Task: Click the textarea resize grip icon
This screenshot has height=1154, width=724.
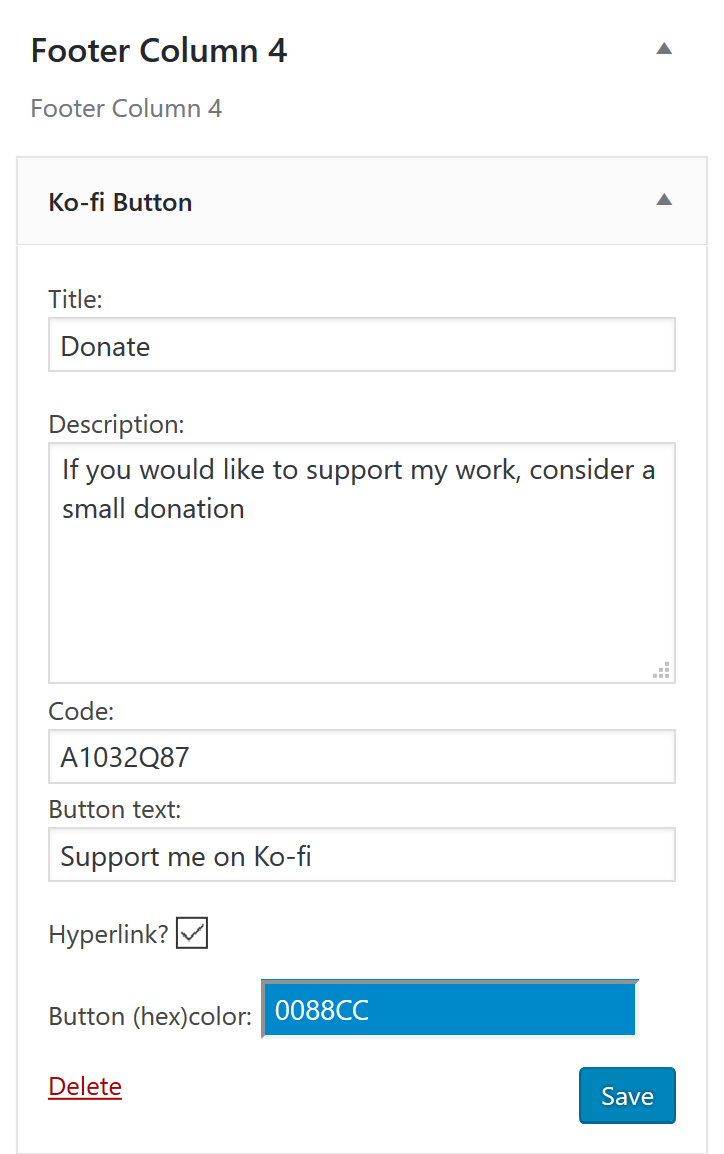Action: [661, 670]
